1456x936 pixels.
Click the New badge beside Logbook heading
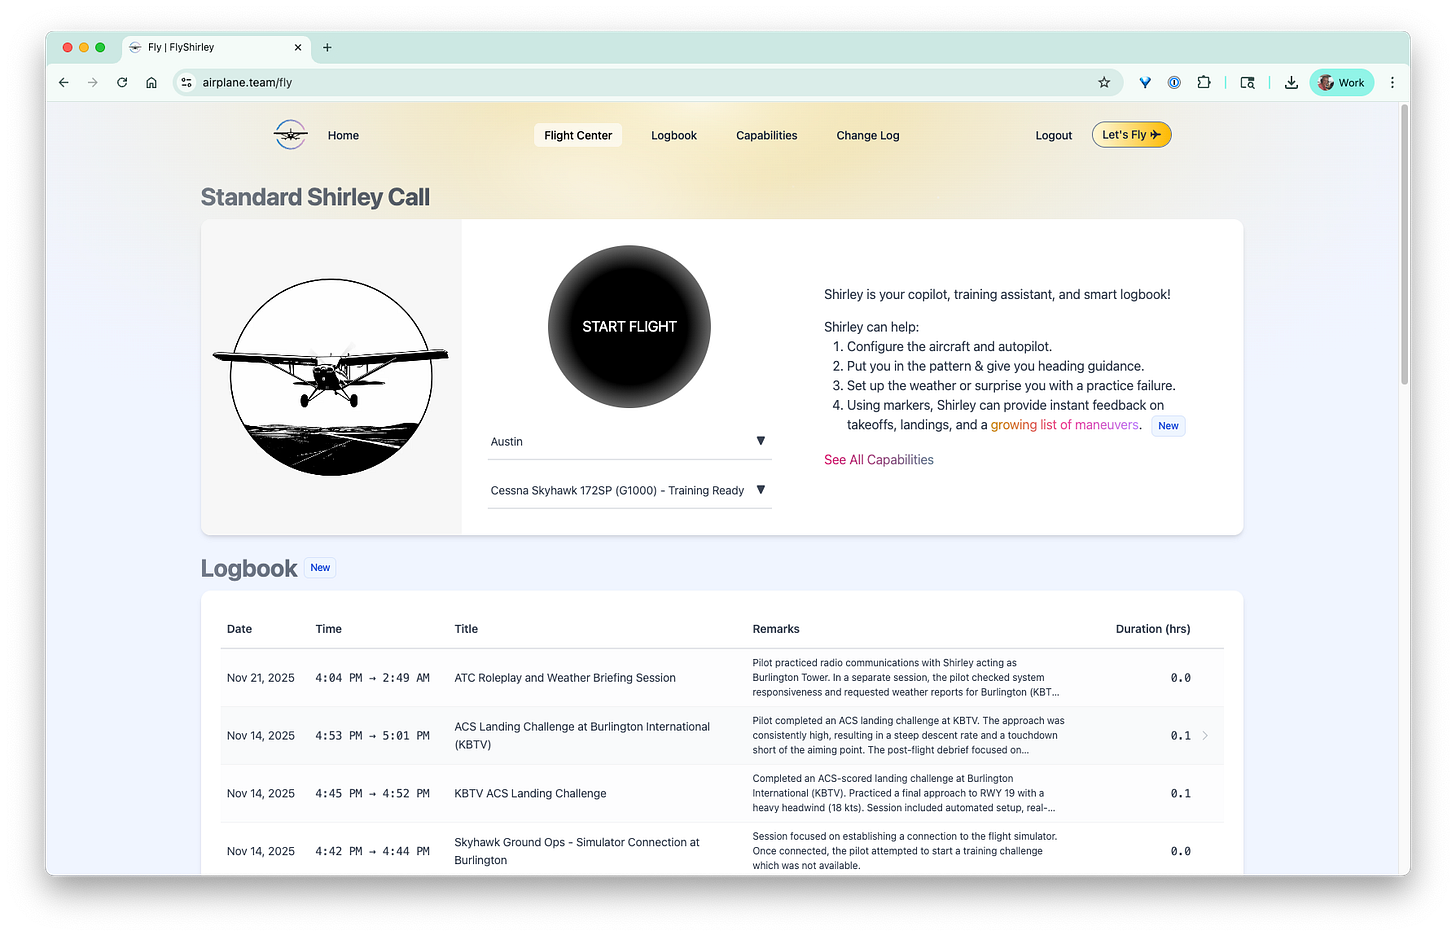[320, 568]
